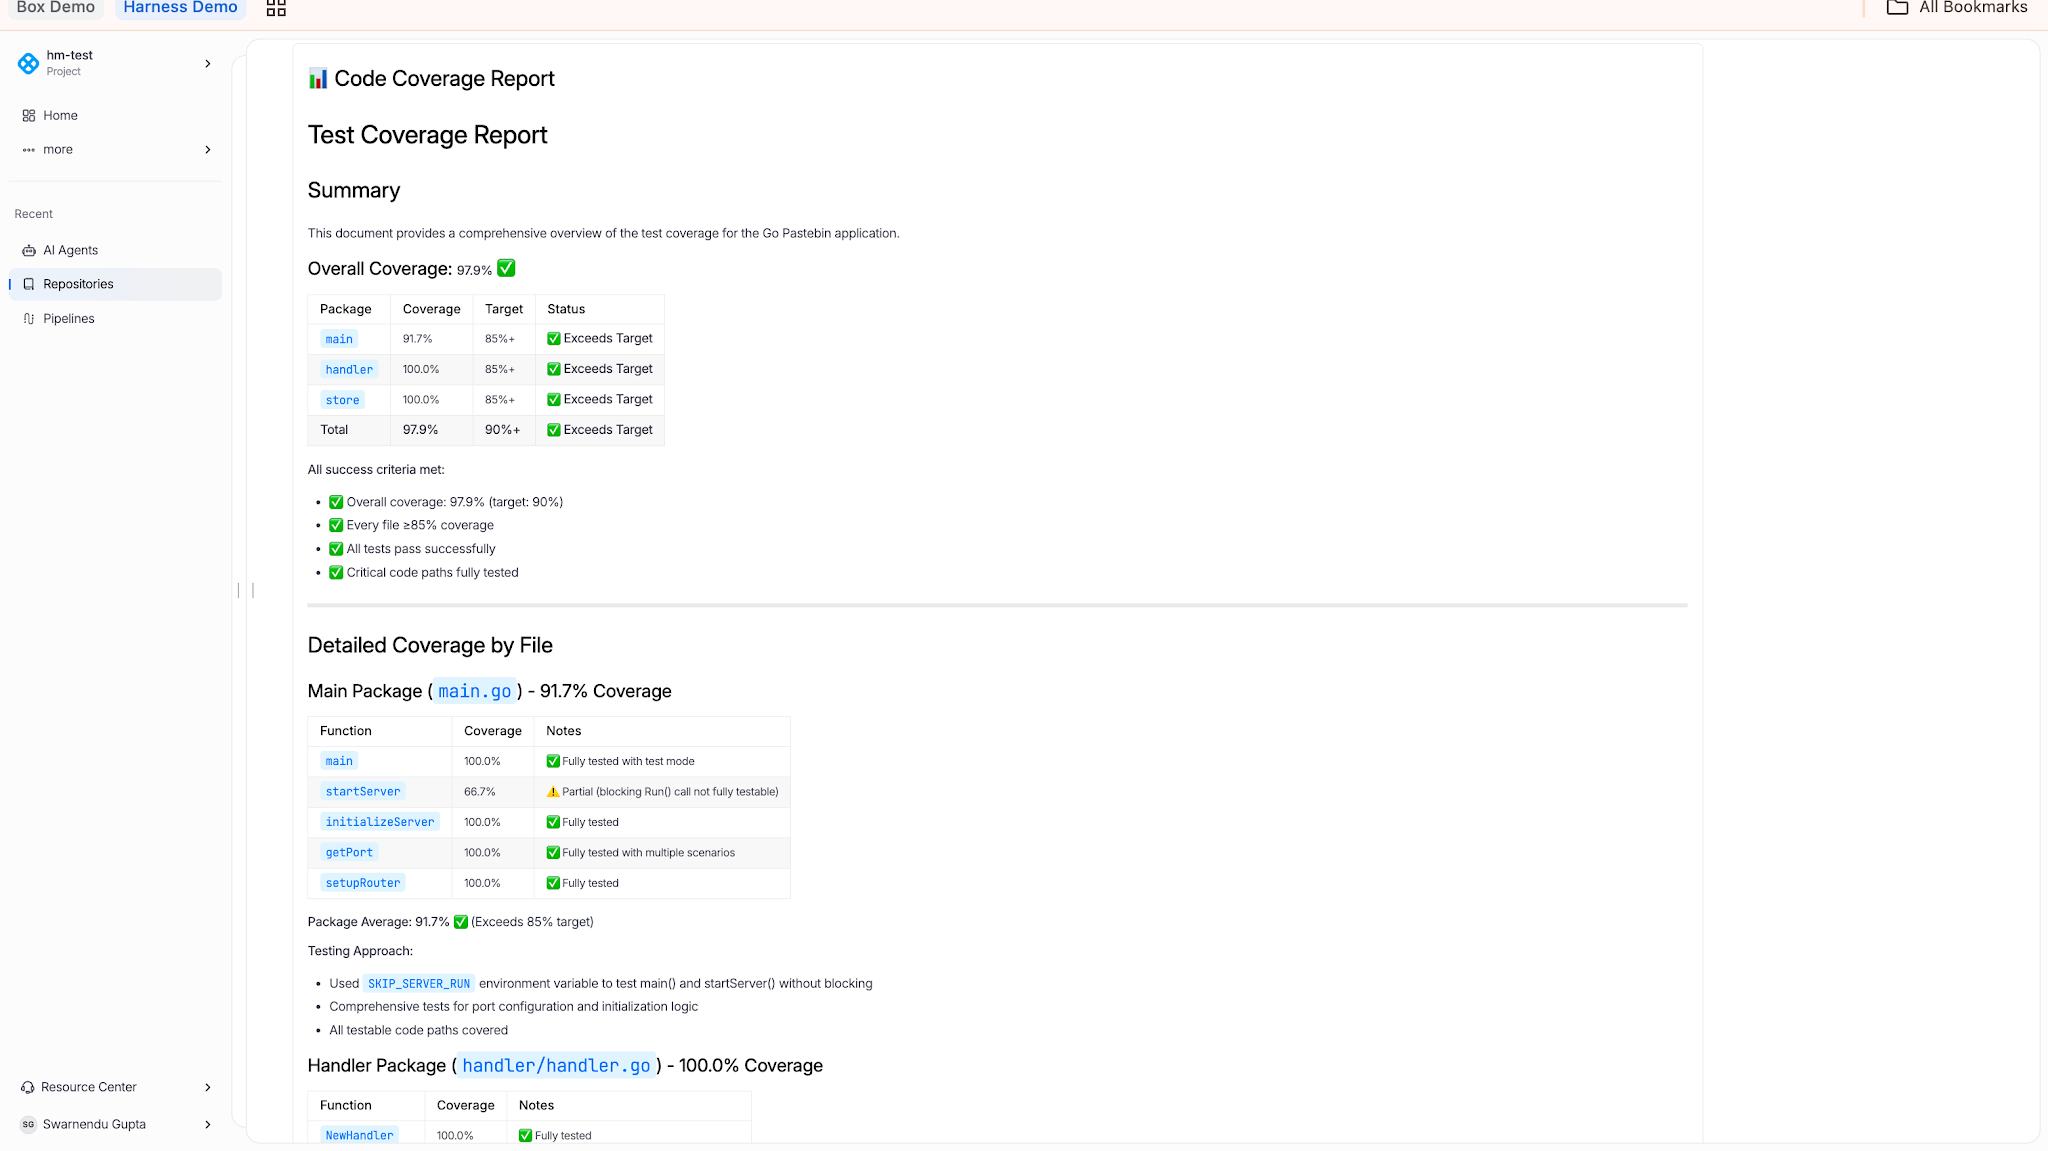Switch to the Box Demo tab
The image size is (2048, 1151).
pos(55,8)
